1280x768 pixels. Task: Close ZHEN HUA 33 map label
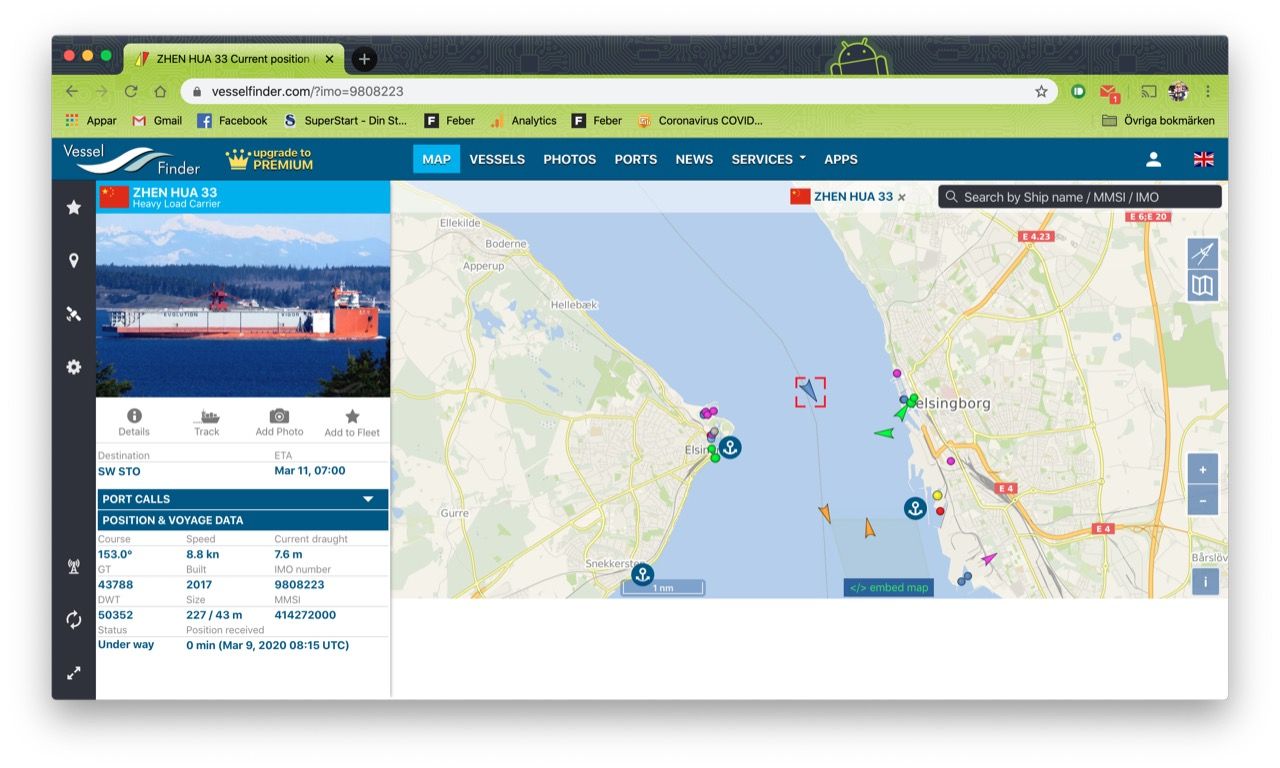901,197
